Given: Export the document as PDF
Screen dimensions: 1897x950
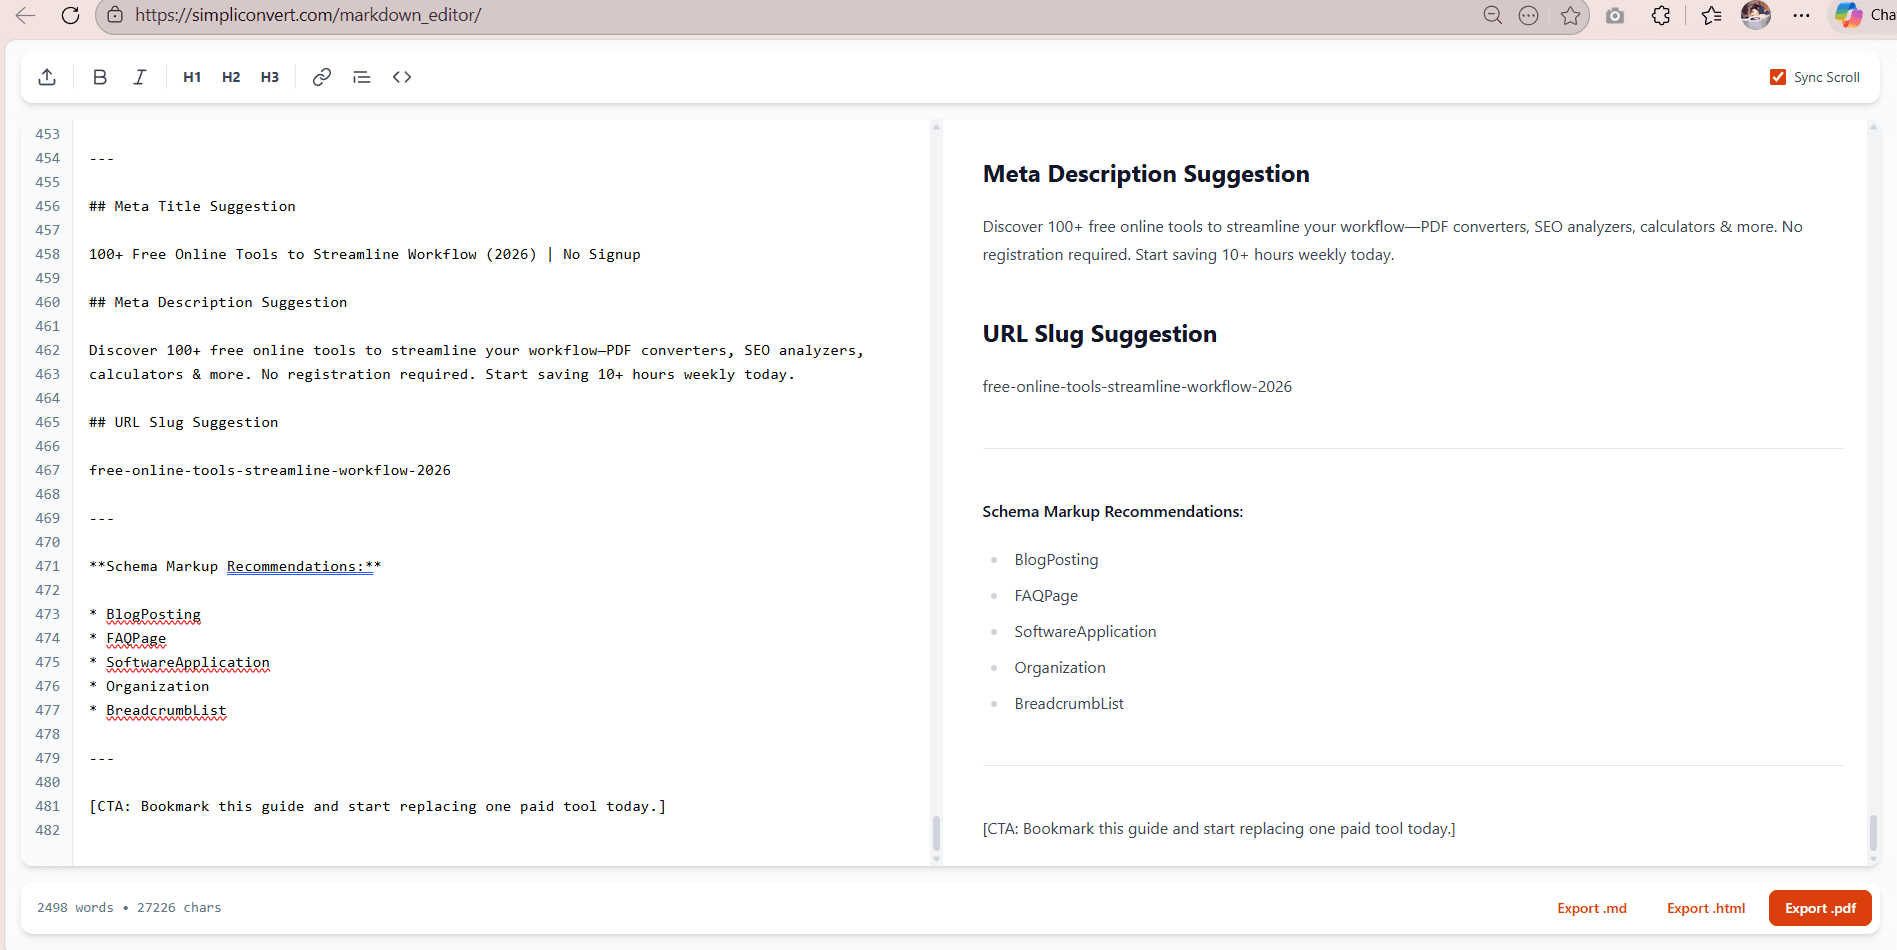Looking at the screenshot, I should pos(1819,907).
